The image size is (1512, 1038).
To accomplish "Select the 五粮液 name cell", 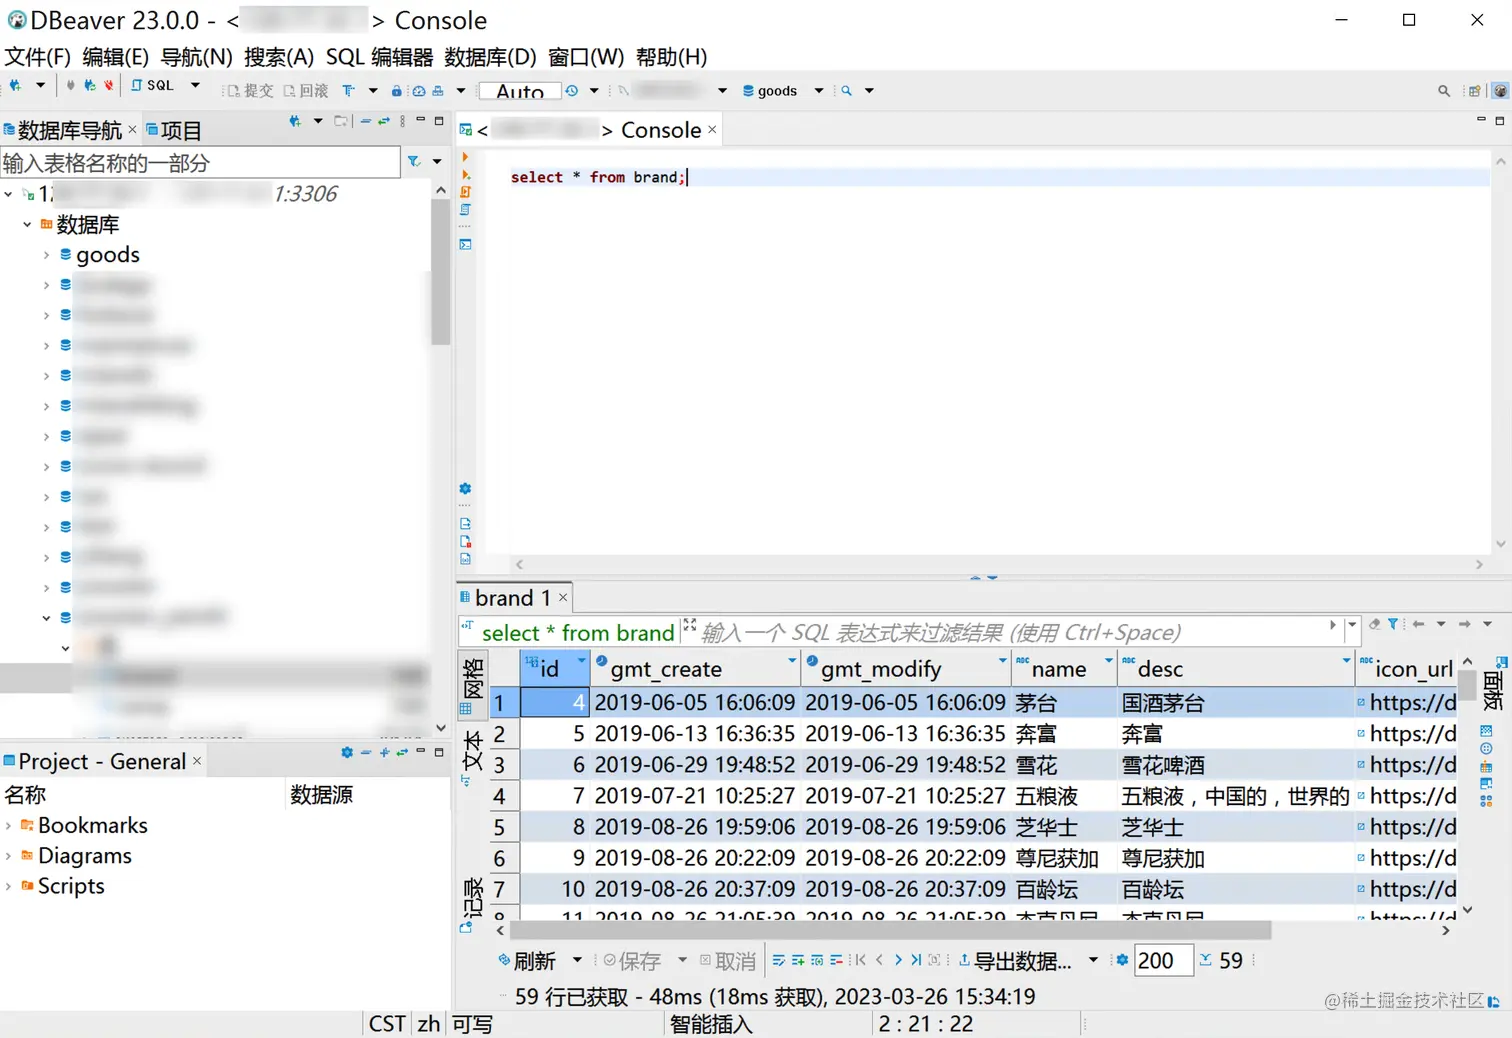I will (1063, 796).
